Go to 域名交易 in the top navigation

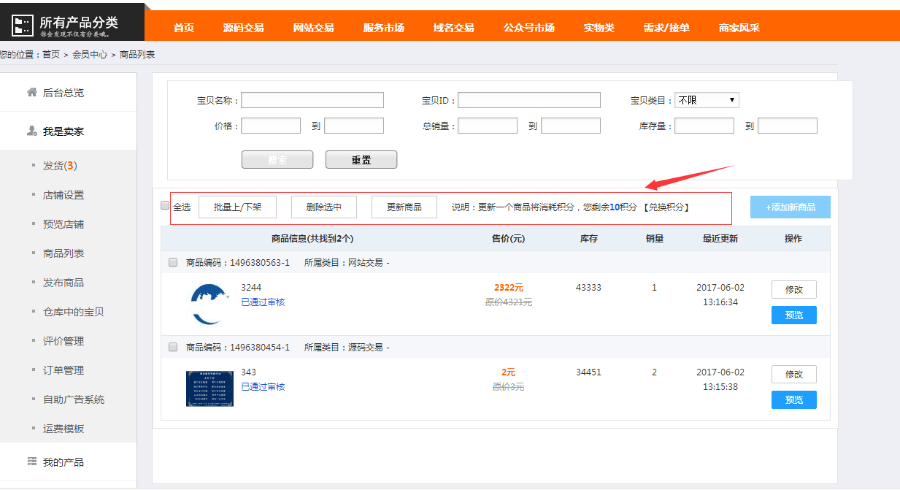453,27
